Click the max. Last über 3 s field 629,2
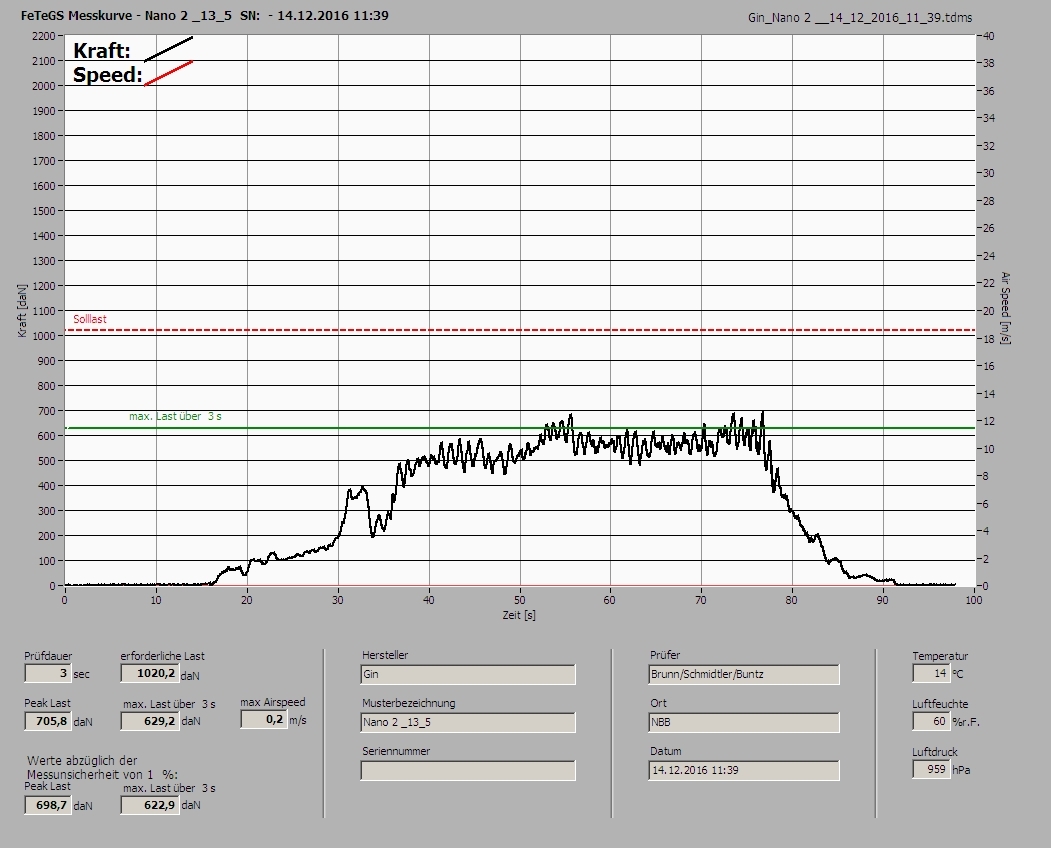Viewport: 1051px width, 848px height. click(149, 721)
